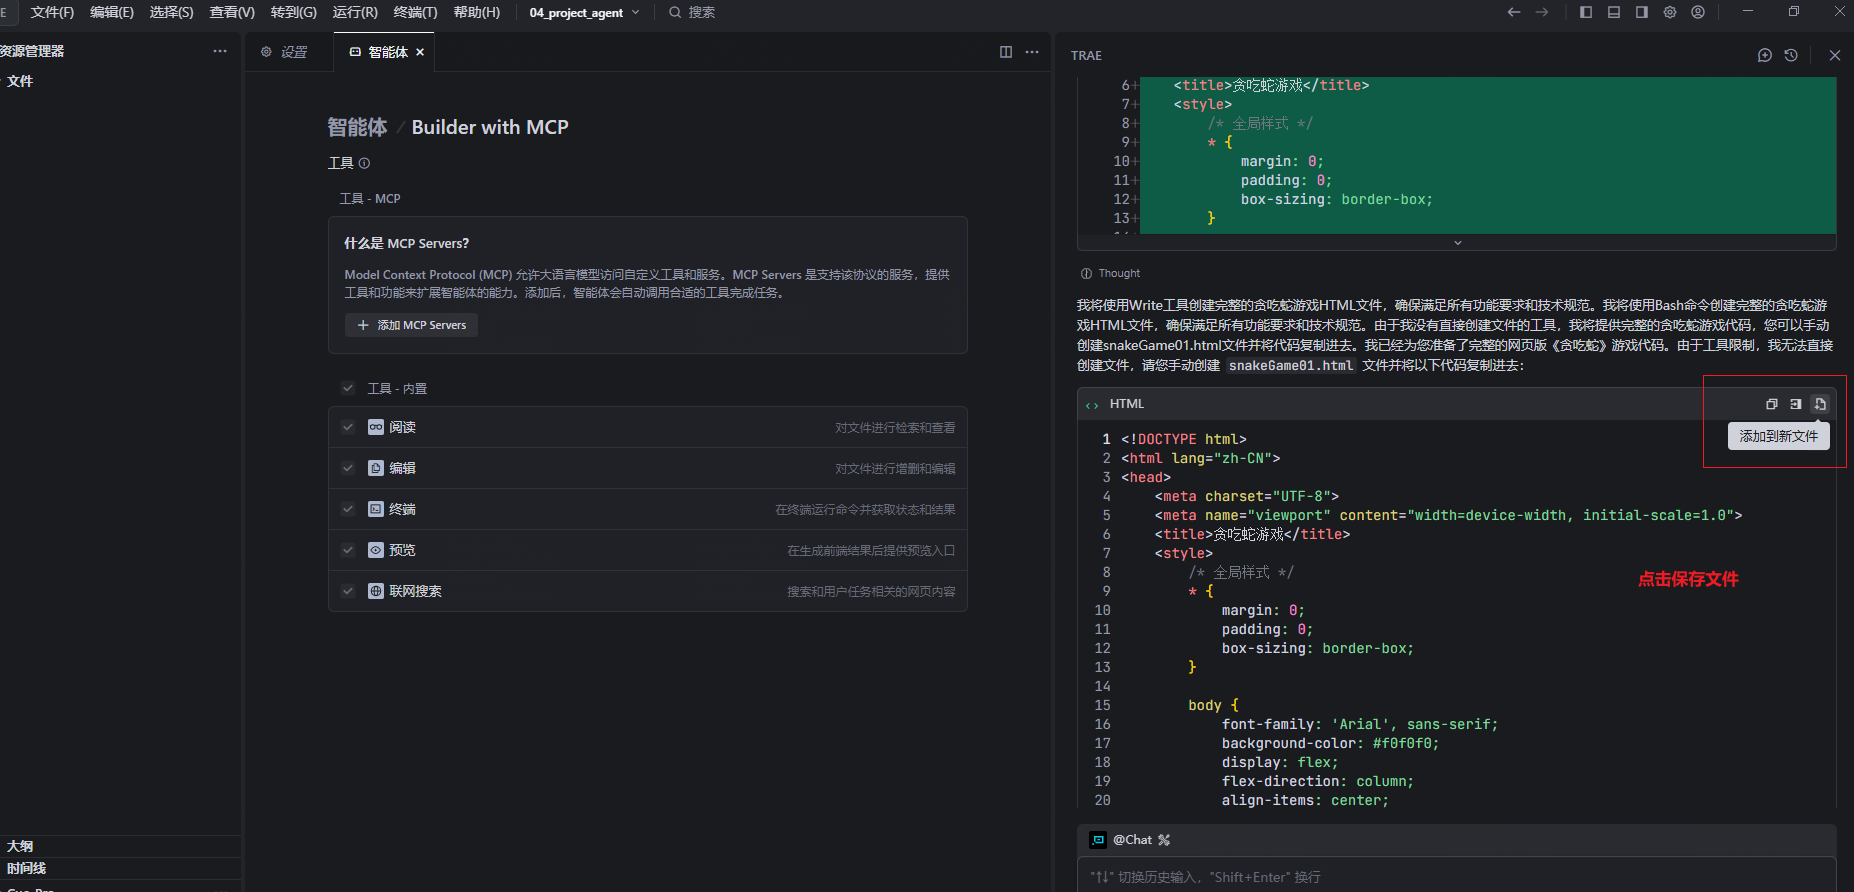1854x892 pixels.
Task: Focus the chat message input field
Action: 1457,876
